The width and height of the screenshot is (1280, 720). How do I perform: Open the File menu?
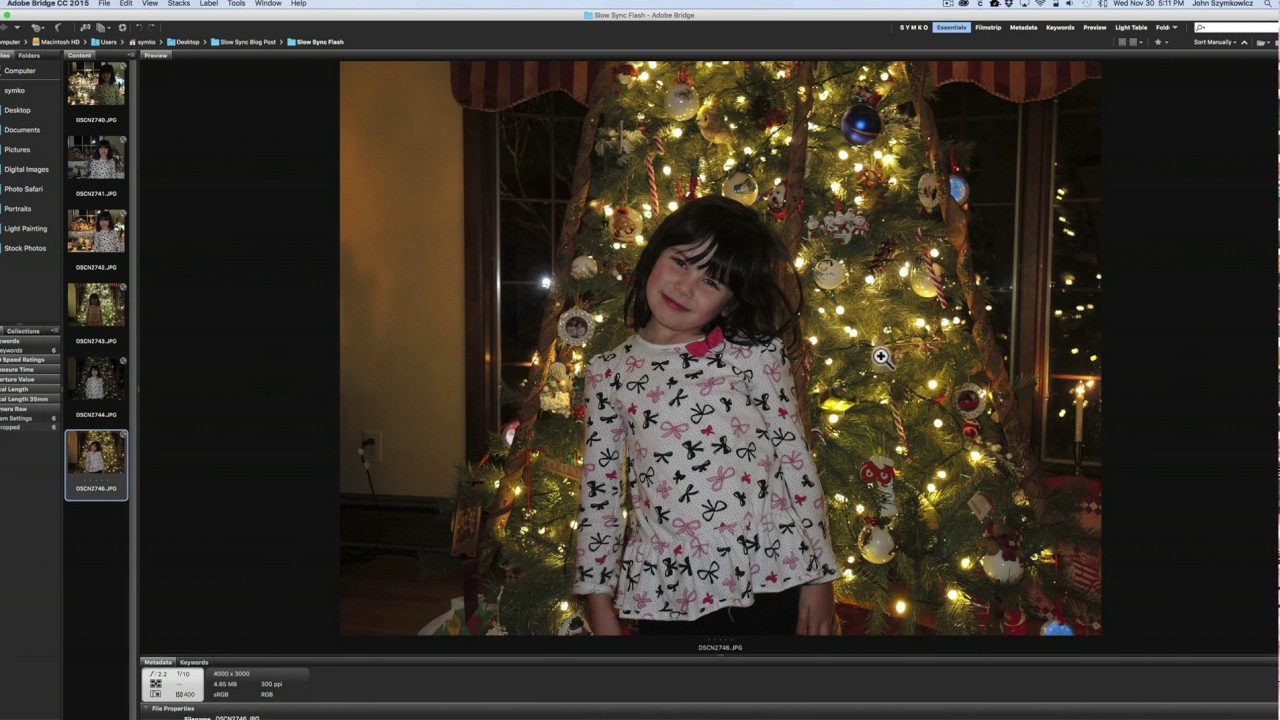[x=104, y=4]
